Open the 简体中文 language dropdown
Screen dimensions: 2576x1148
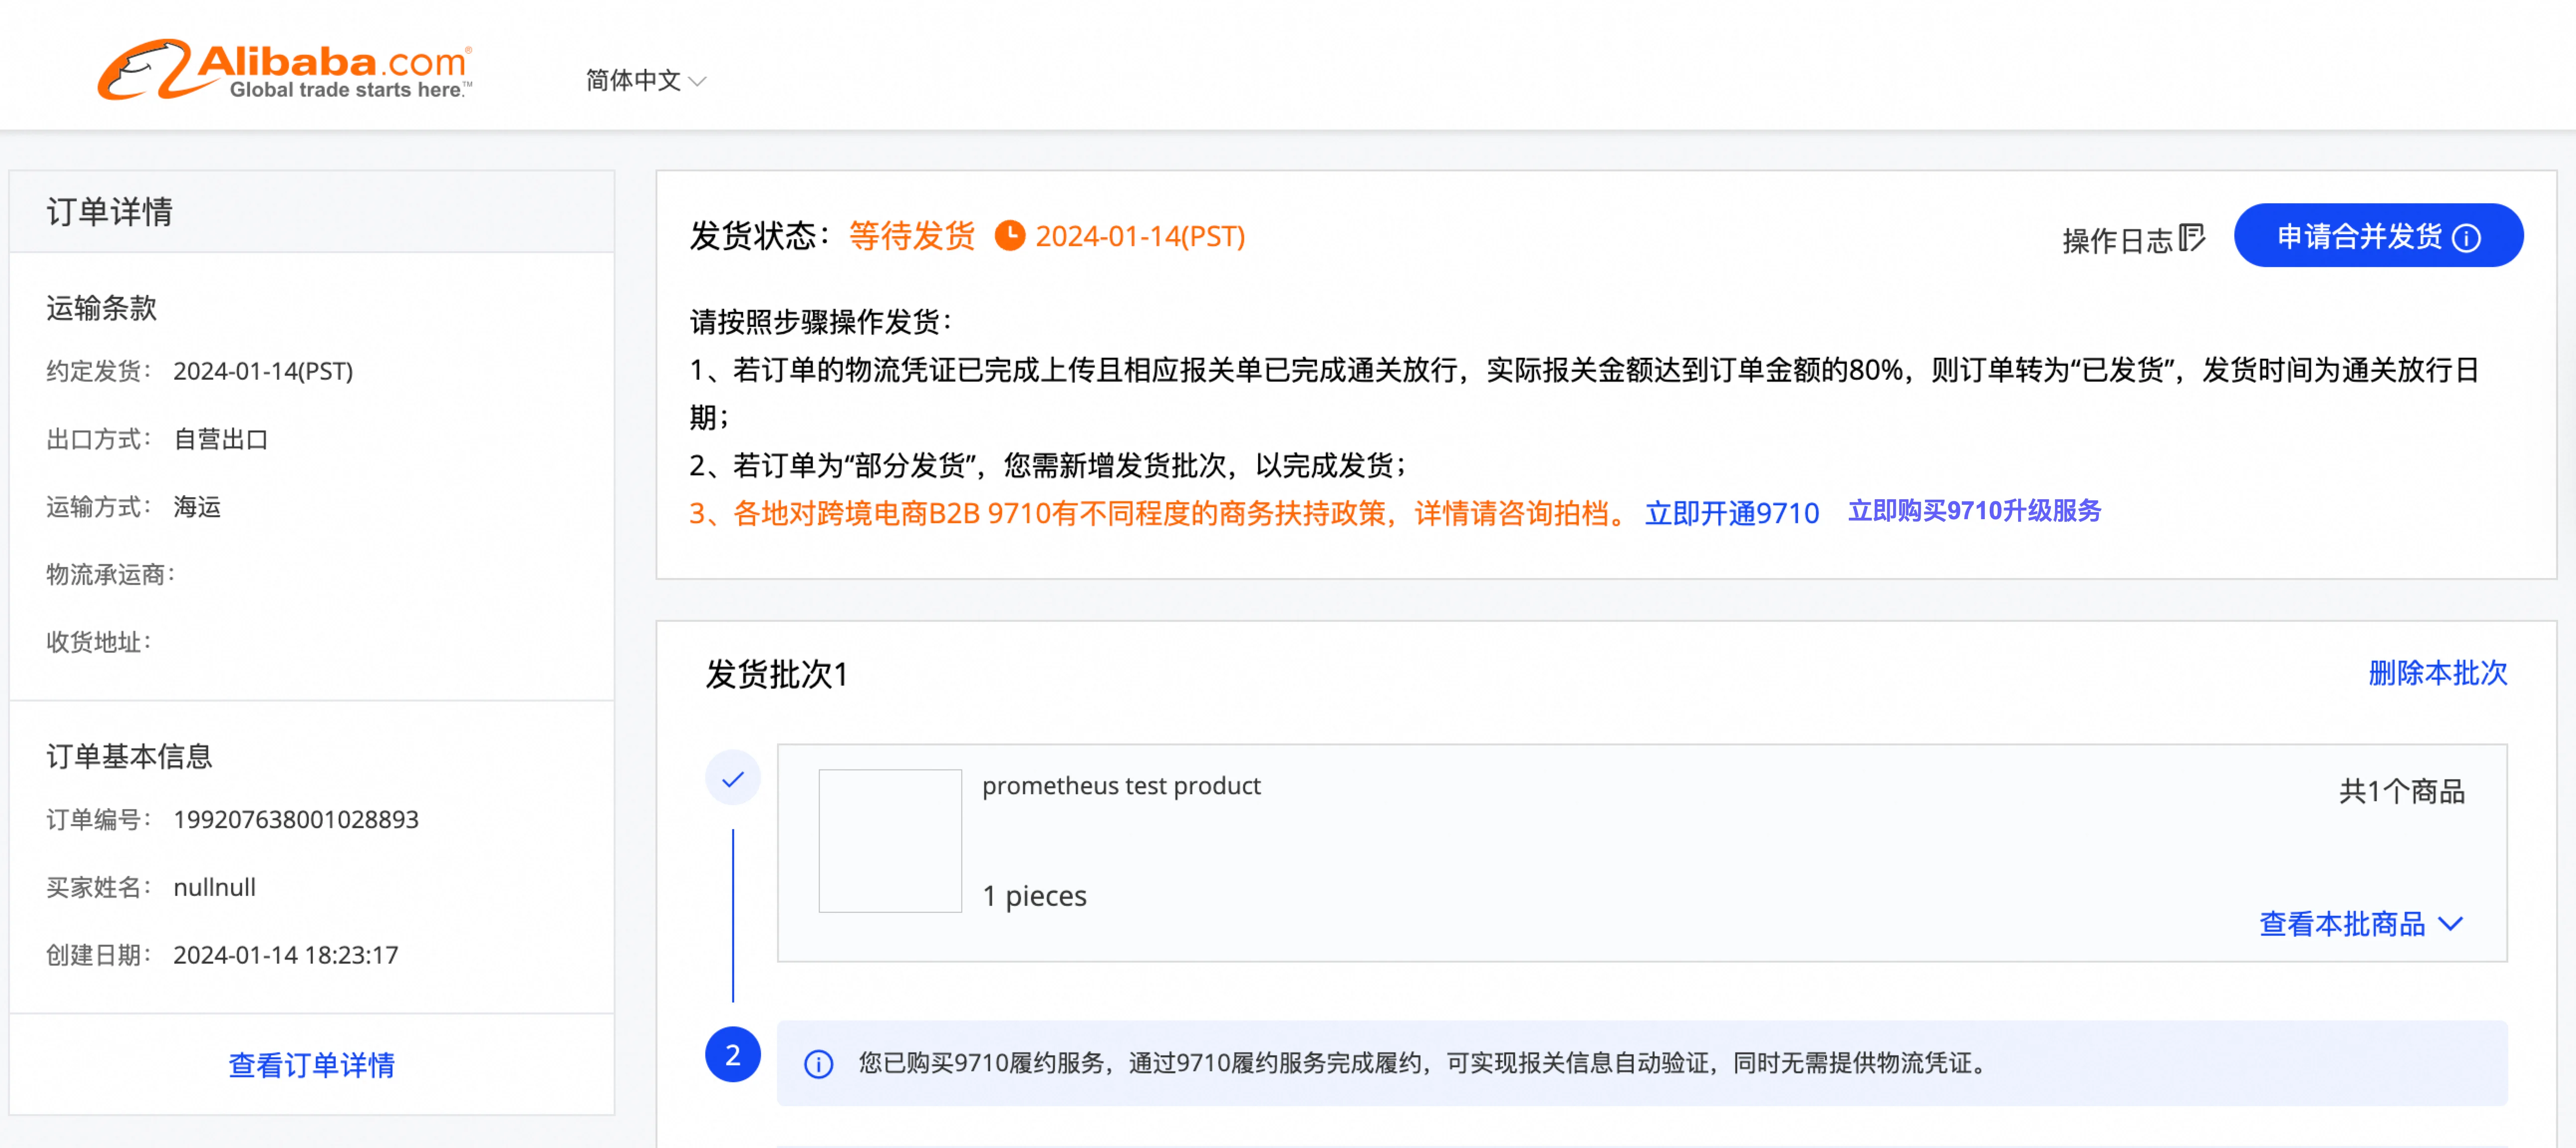[645, 80]
